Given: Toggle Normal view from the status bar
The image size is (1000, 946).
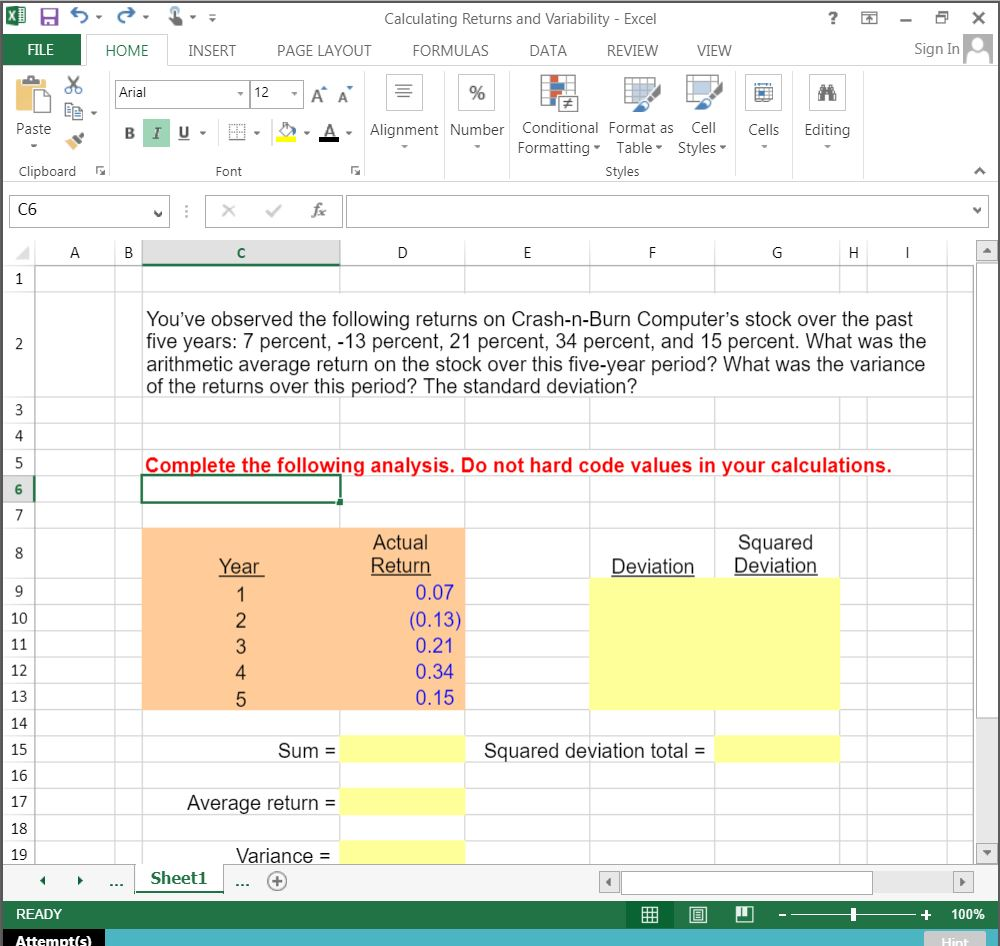Looking at the screenshot, I should coord(650,914).
